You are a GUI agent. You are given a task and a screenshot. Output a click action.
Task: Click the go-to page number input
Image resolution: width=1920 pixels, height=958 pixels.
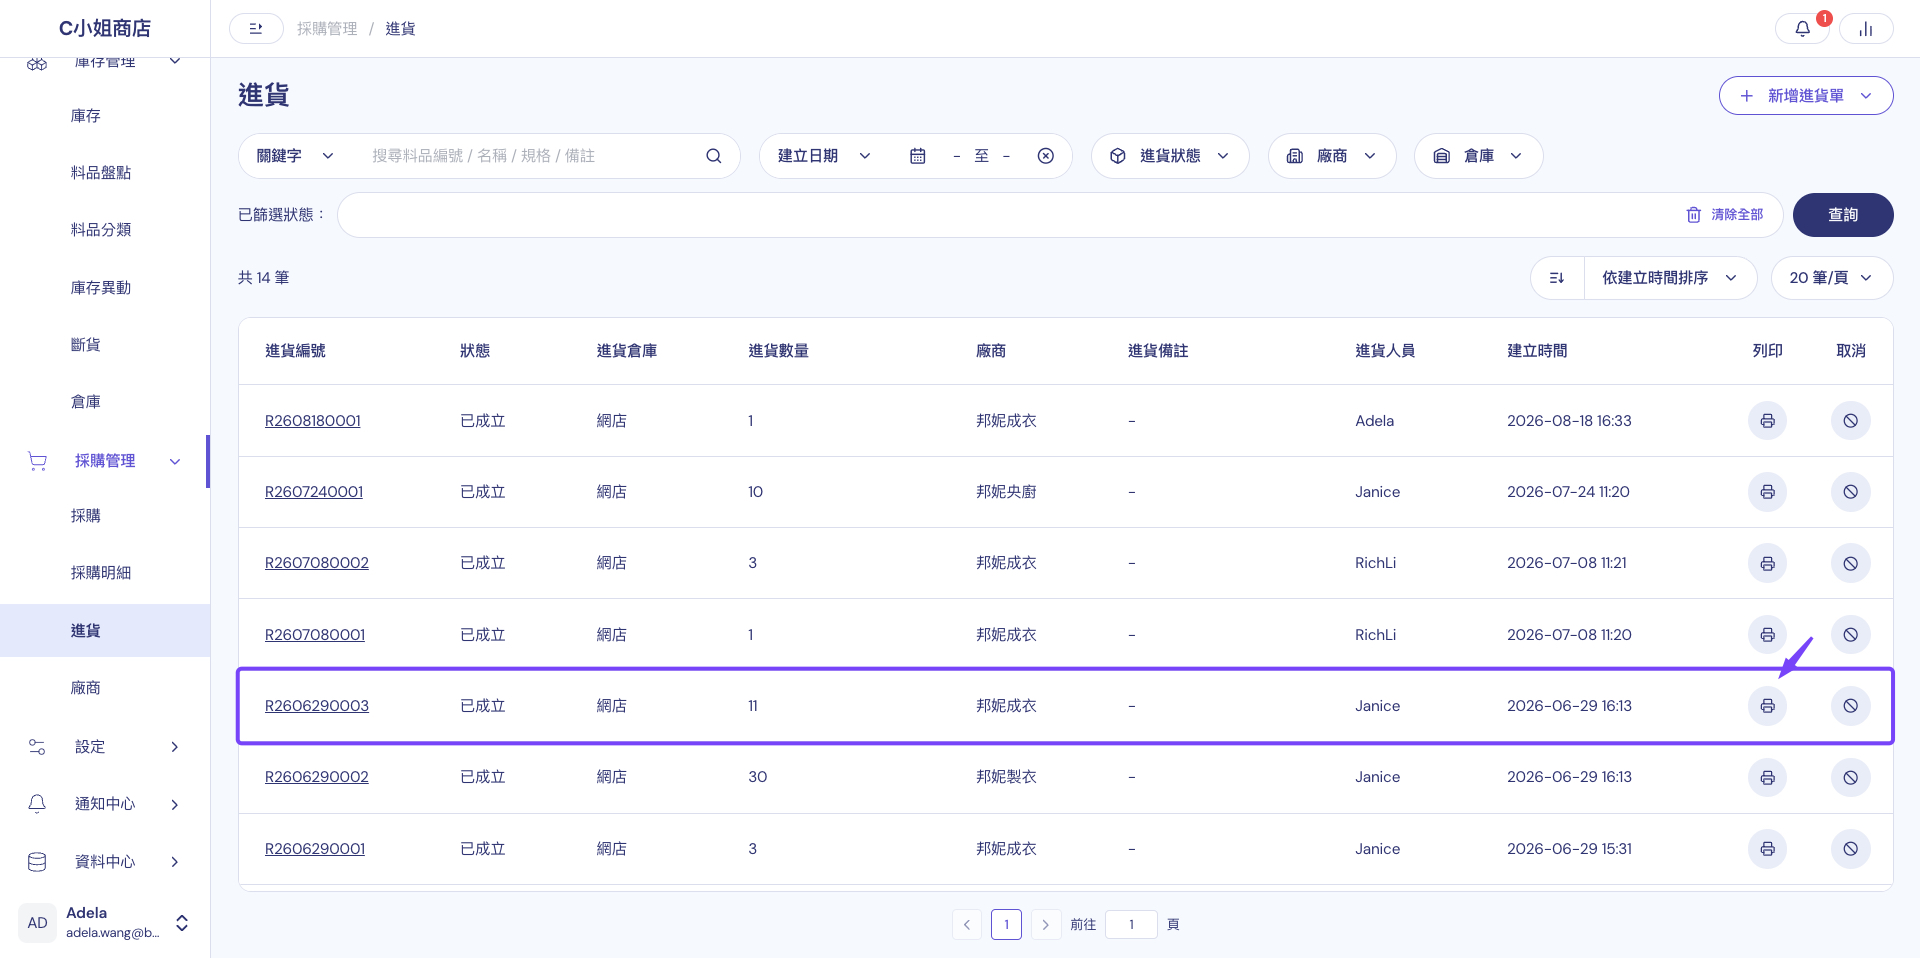1131,925
